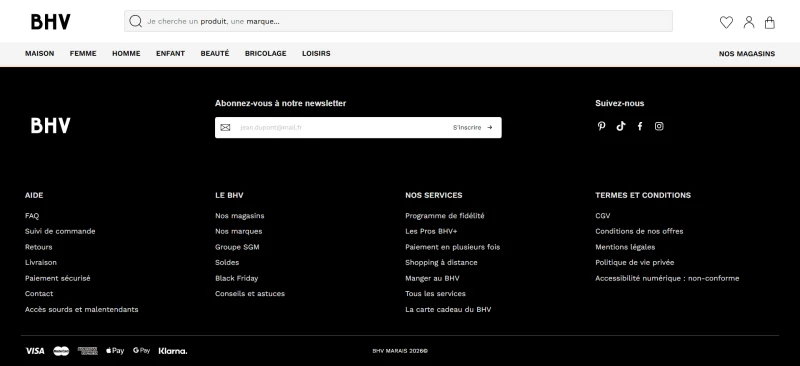Open the Facebook social icon
Image resolution: width=800 pixels, height=366 pixels.
[640, 126]
